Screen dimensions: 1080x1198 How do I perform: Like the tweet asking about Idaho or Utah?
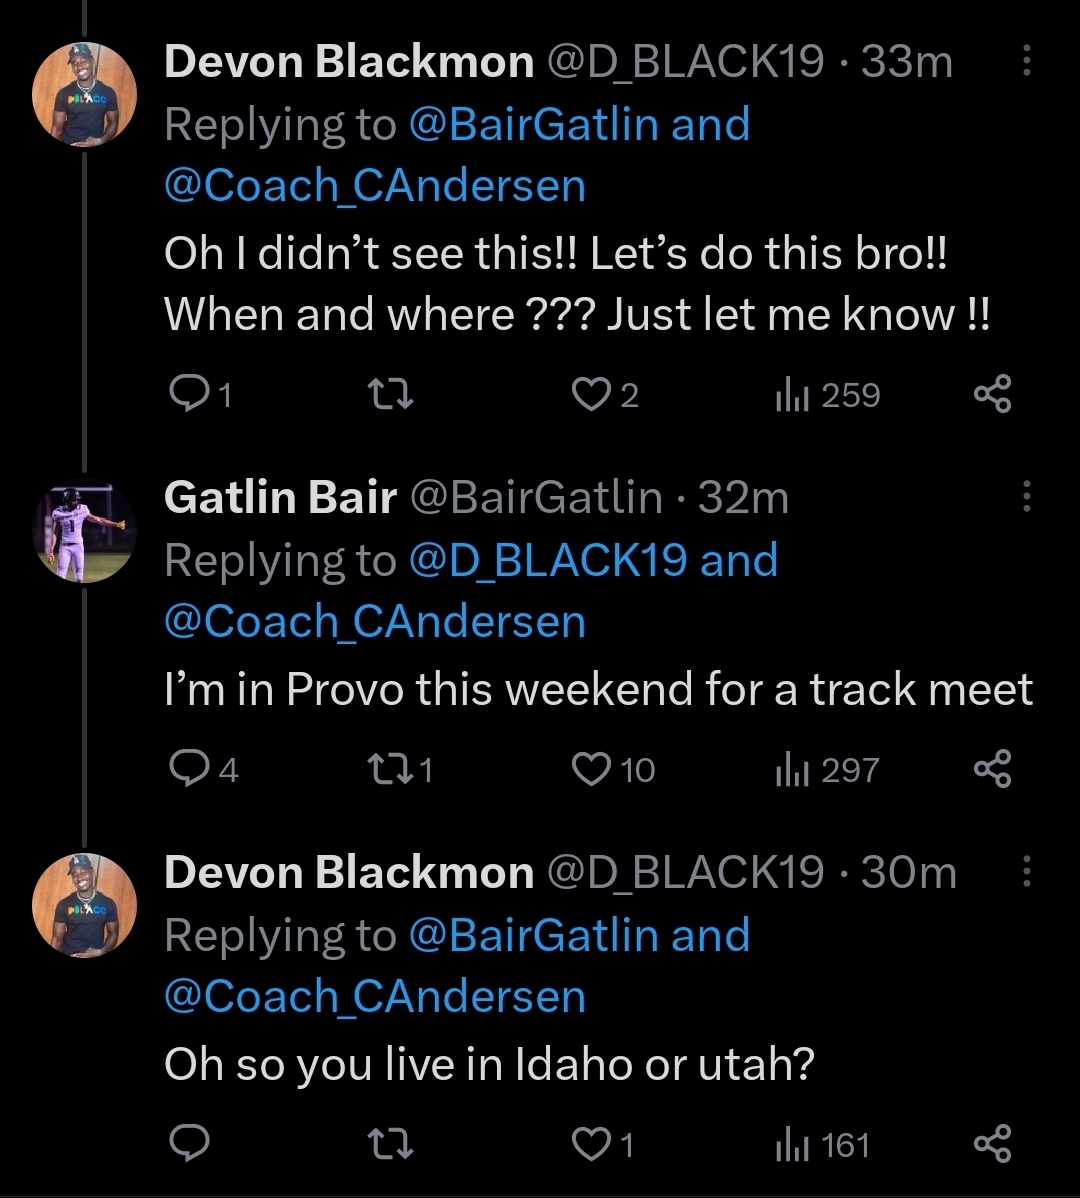pyautogui.click(x=591, y=1144)
